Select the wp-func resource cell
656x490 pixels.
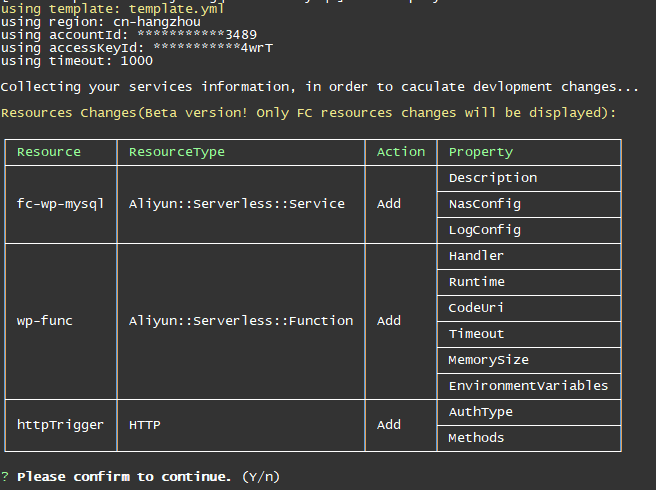[x=45, y=321]
